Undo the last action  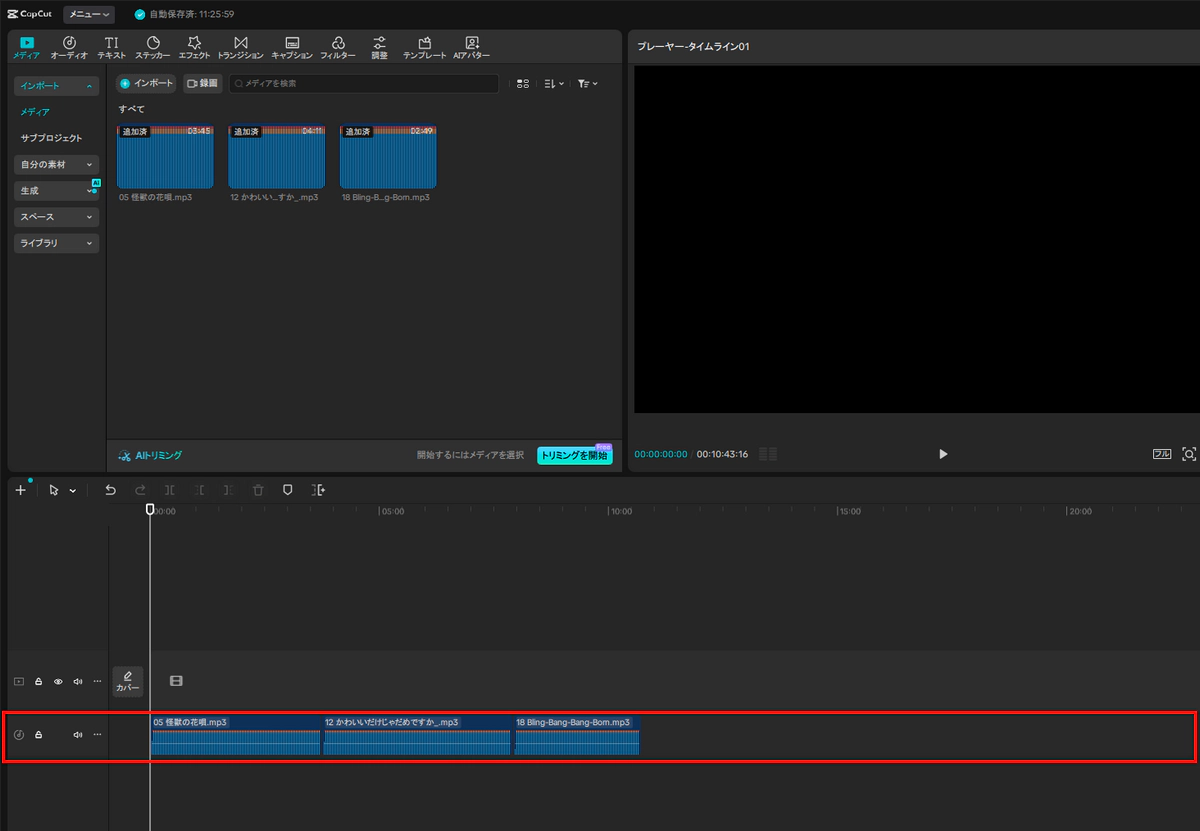tap(110, 490)
